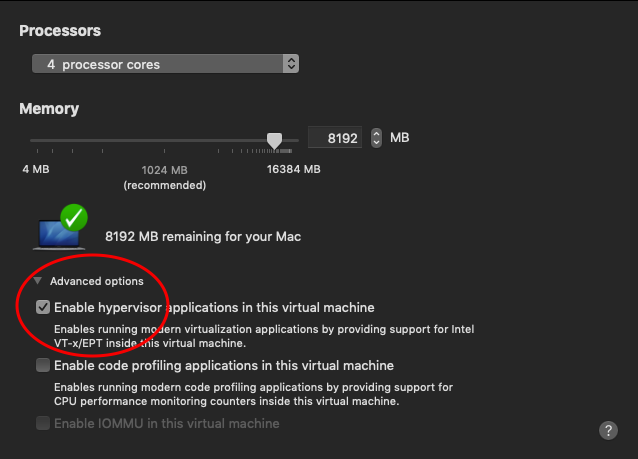Click the Processors section heading
Viewport: 638px width, 459px height.
pos(60,31)
